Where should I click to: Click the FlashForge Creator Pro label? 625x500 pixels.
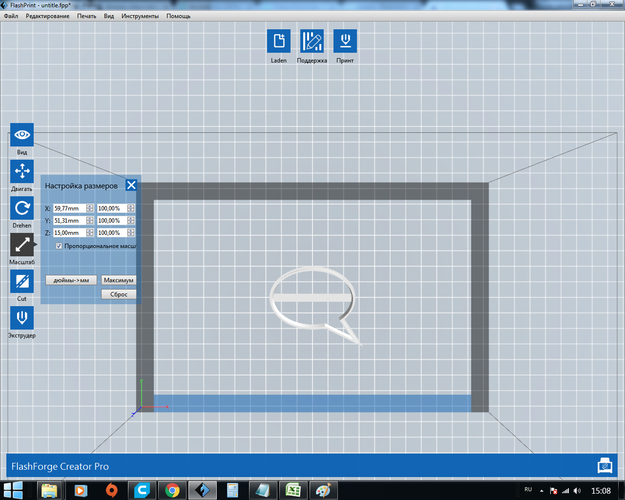(x=60, y=466)
